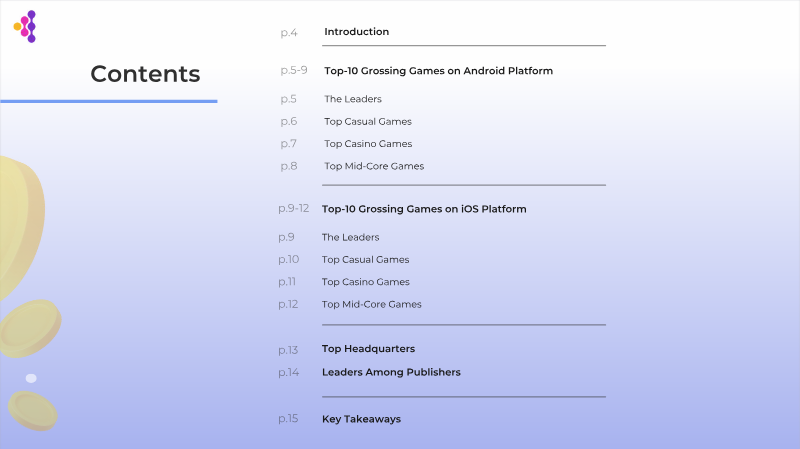Open Top Mid-Core Games on page 8
This screenshot has height=449, width=800.
point(373,166)
